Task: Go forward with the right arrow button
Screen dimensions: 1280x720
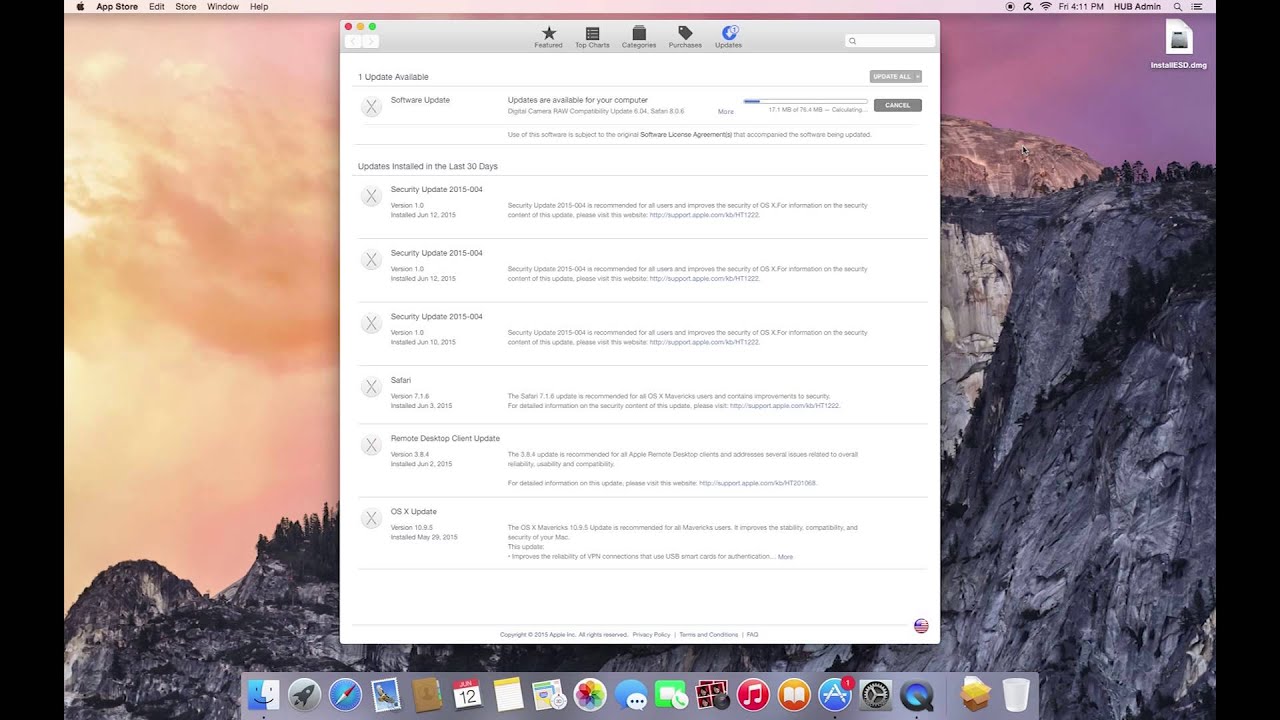Action: point(370,41)
